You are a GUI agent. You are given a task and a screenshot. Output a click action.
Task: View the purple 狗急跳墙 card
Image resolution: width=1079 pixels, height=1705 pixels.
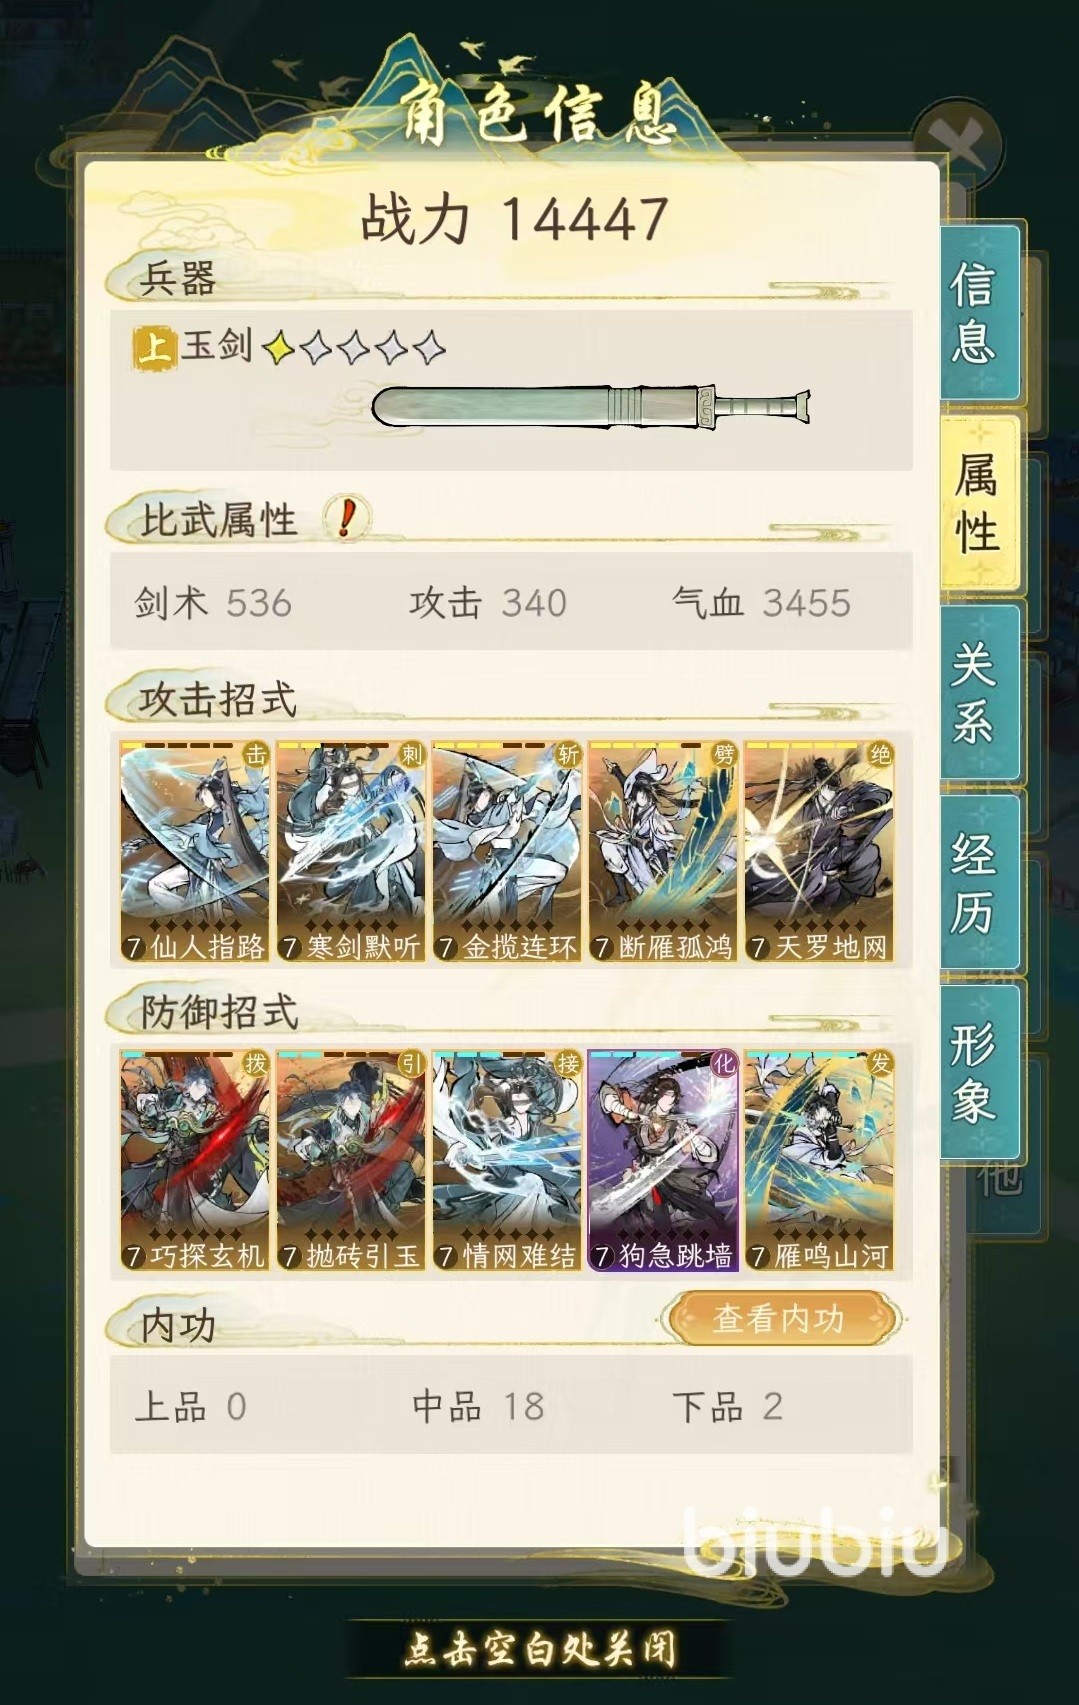tap(663, 1161)
